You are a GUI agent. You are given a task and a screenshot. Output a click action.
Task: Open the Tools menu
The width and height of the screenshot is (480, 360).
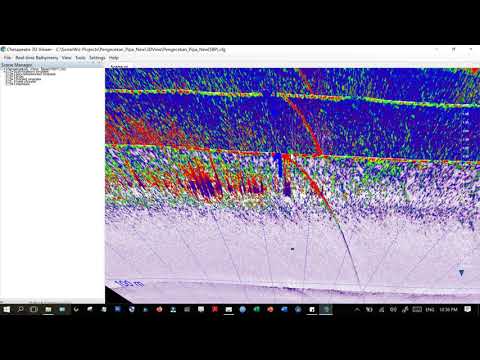80,58
